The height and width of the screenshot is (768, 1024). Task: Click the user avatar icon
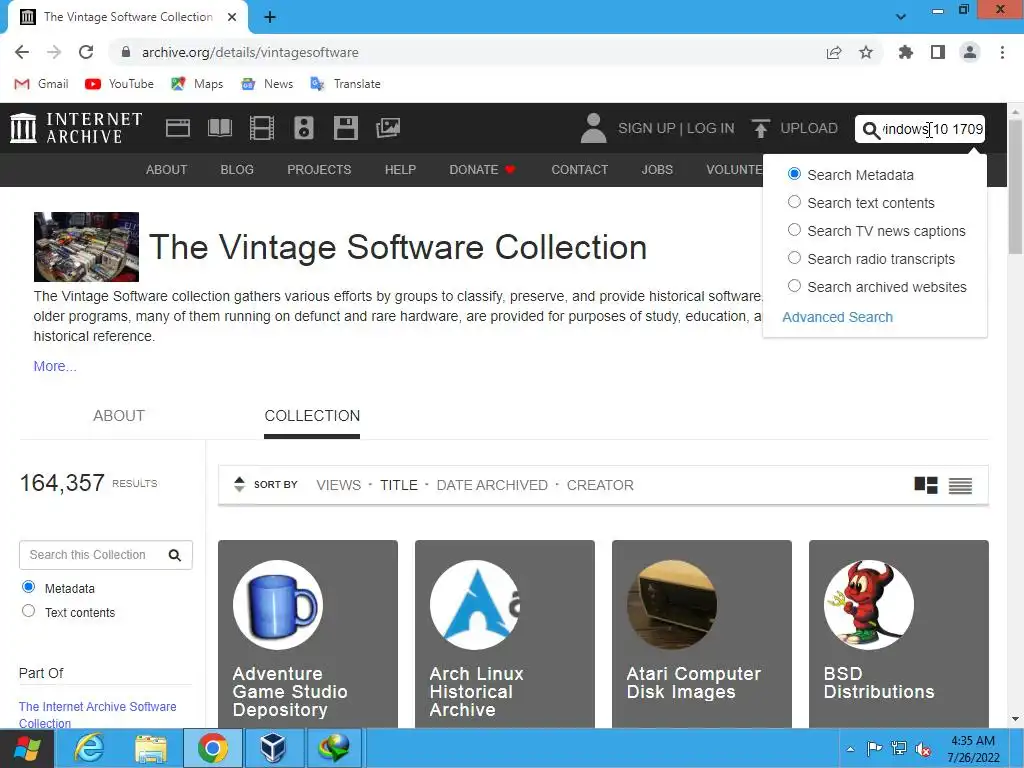coord(593,128)
